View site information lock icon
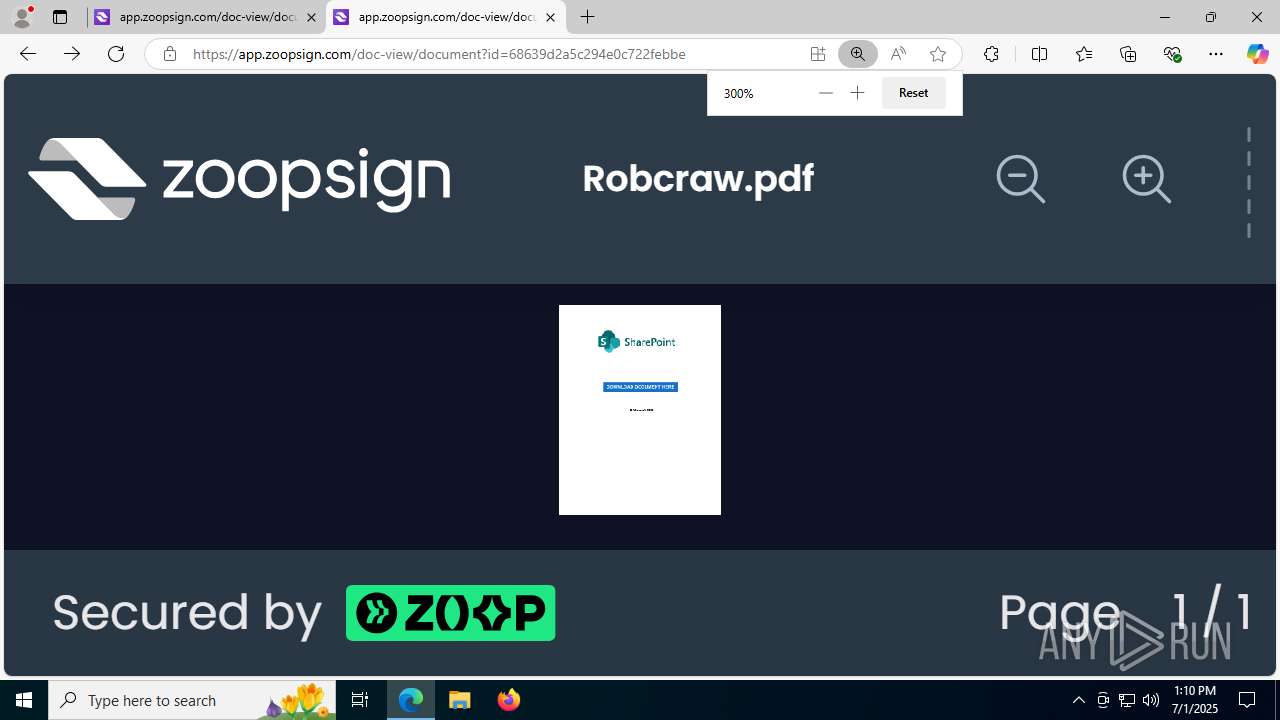Image resolution: width=1280 pixels, height=720 pixels. click(170, 54)
